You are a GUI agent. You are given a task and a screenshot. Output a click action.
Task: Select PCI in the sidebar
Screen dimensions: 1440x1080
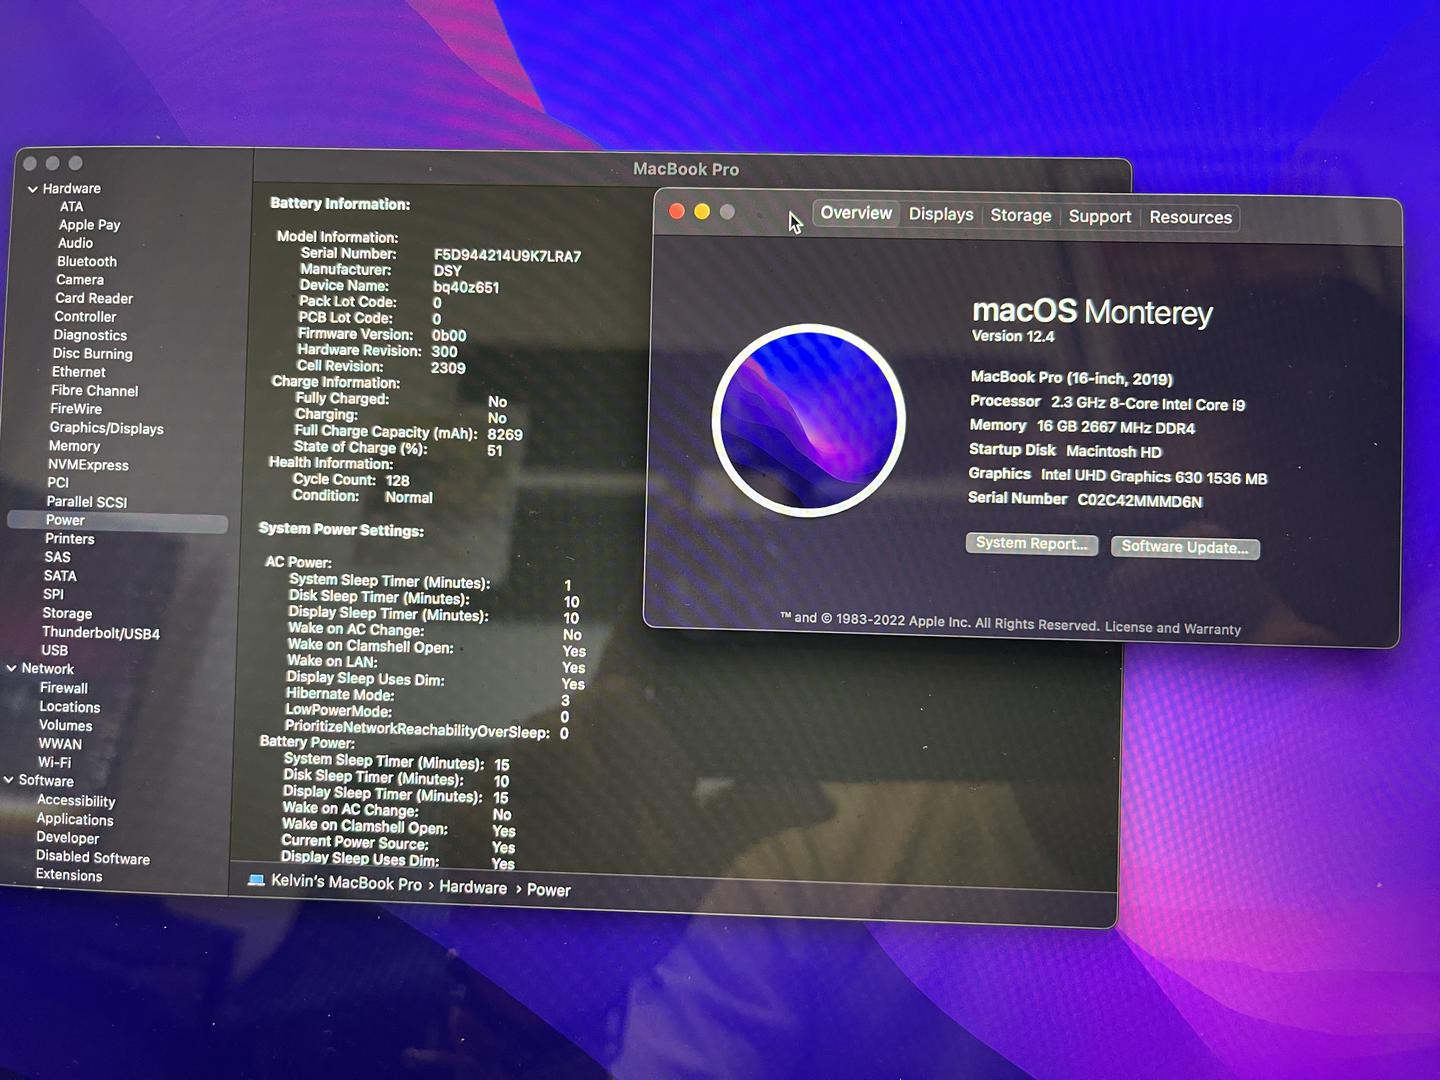coord(58,483)
